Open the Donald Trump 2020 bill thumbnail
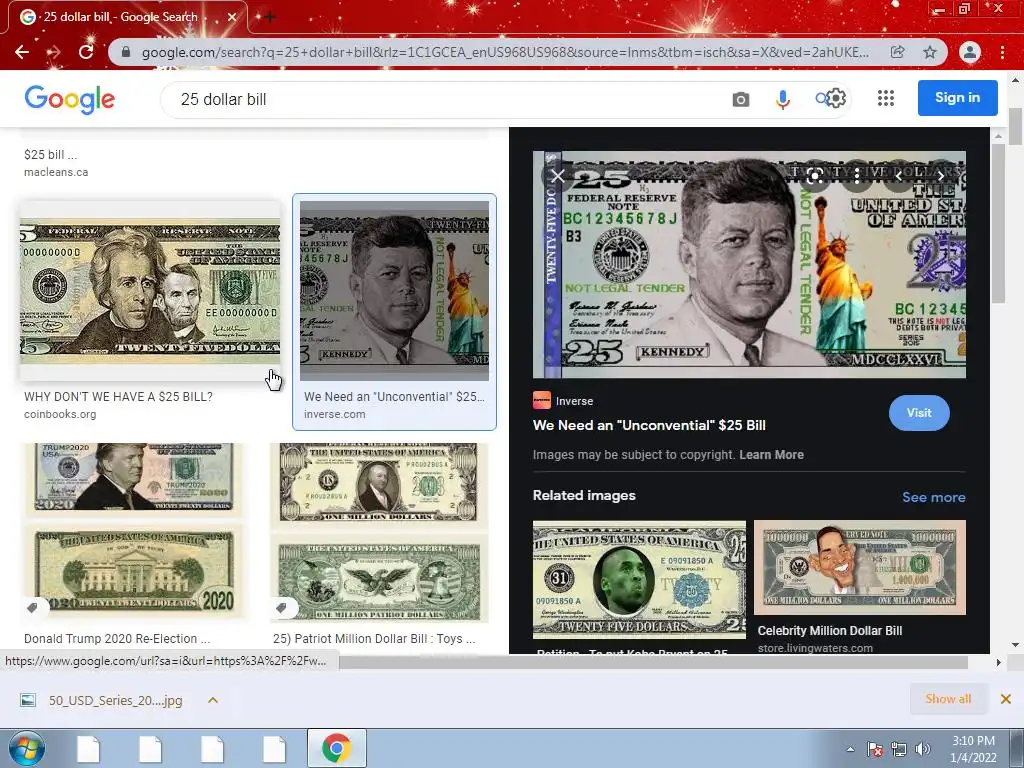Screen dimensions: 1024x768 [x=134, y=531]
